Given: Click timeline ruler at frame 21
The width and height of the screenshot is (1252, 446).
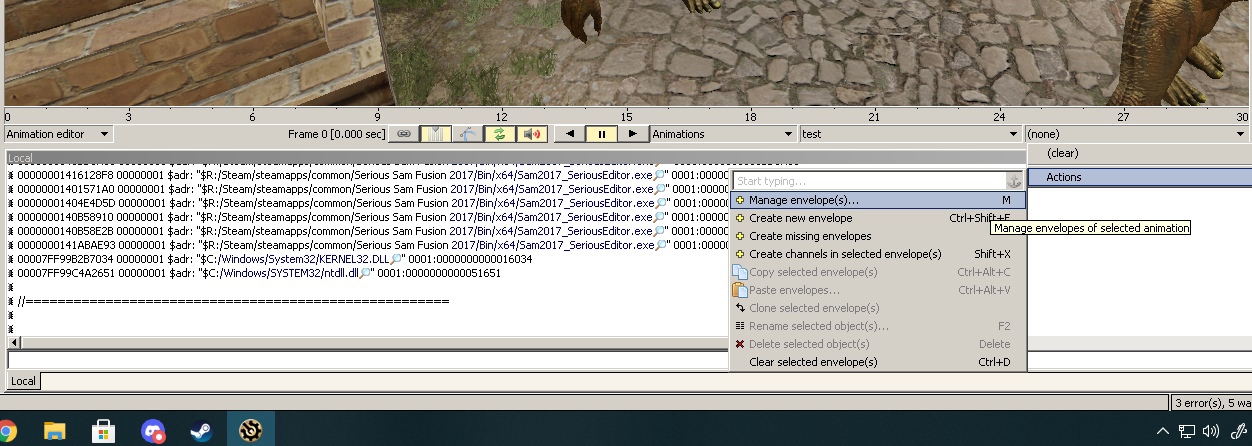Looking at the screenshot, I should click(x=873, y=116).
